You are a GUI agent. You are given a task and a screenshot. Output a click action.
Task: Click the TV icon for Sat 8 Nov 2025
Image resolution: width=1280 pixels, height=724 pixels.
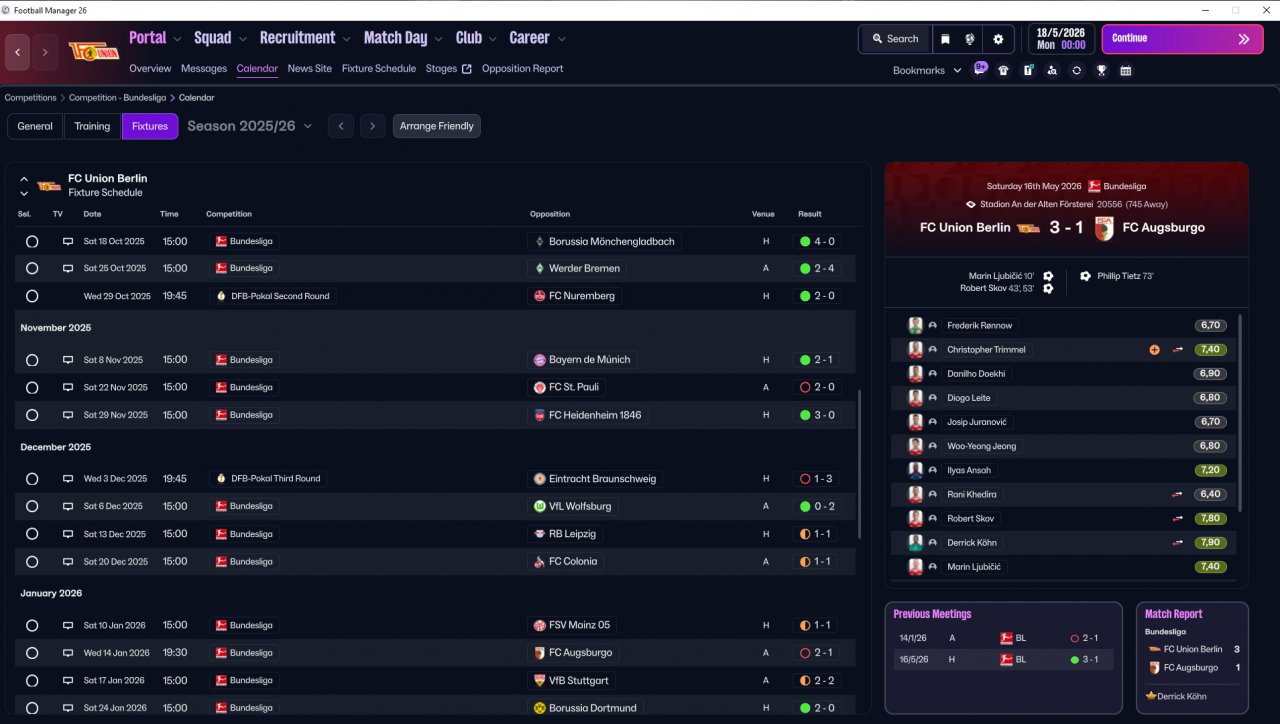coord(68,360)
